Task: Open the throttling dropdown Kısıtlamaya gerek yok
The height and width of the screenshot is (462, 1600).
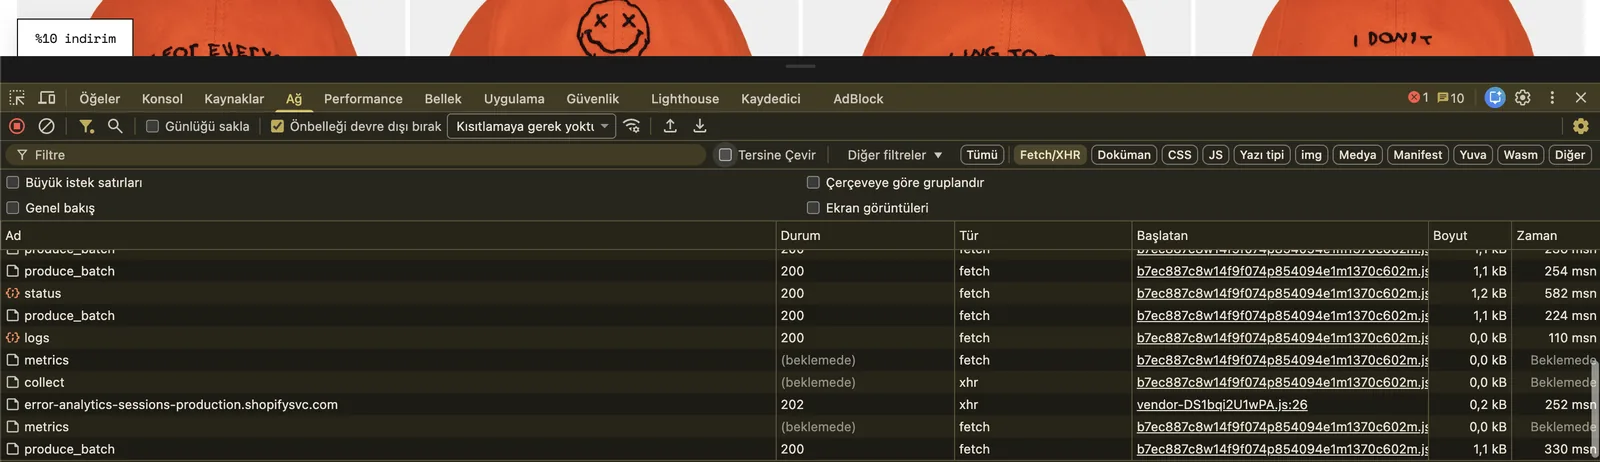Action: pos(531,126)
